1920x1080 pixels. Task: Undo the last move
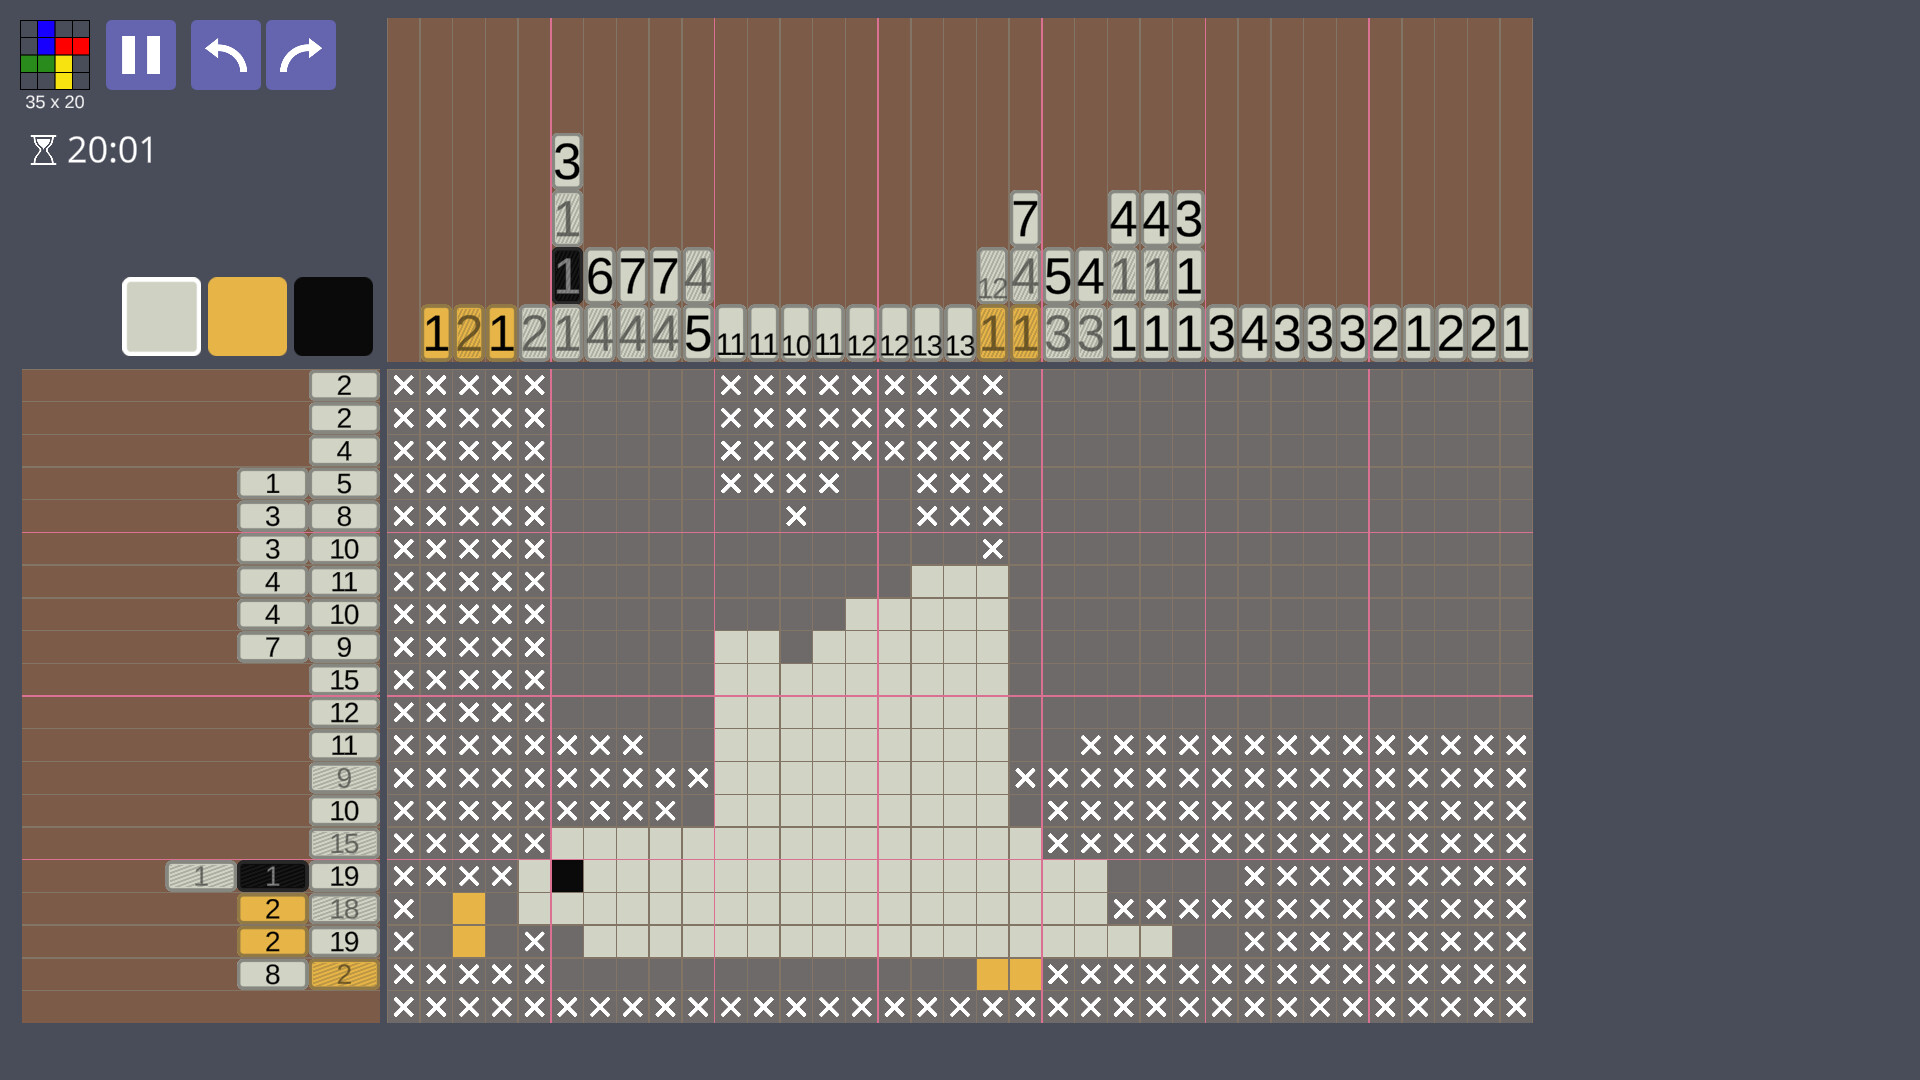[225, 55]
